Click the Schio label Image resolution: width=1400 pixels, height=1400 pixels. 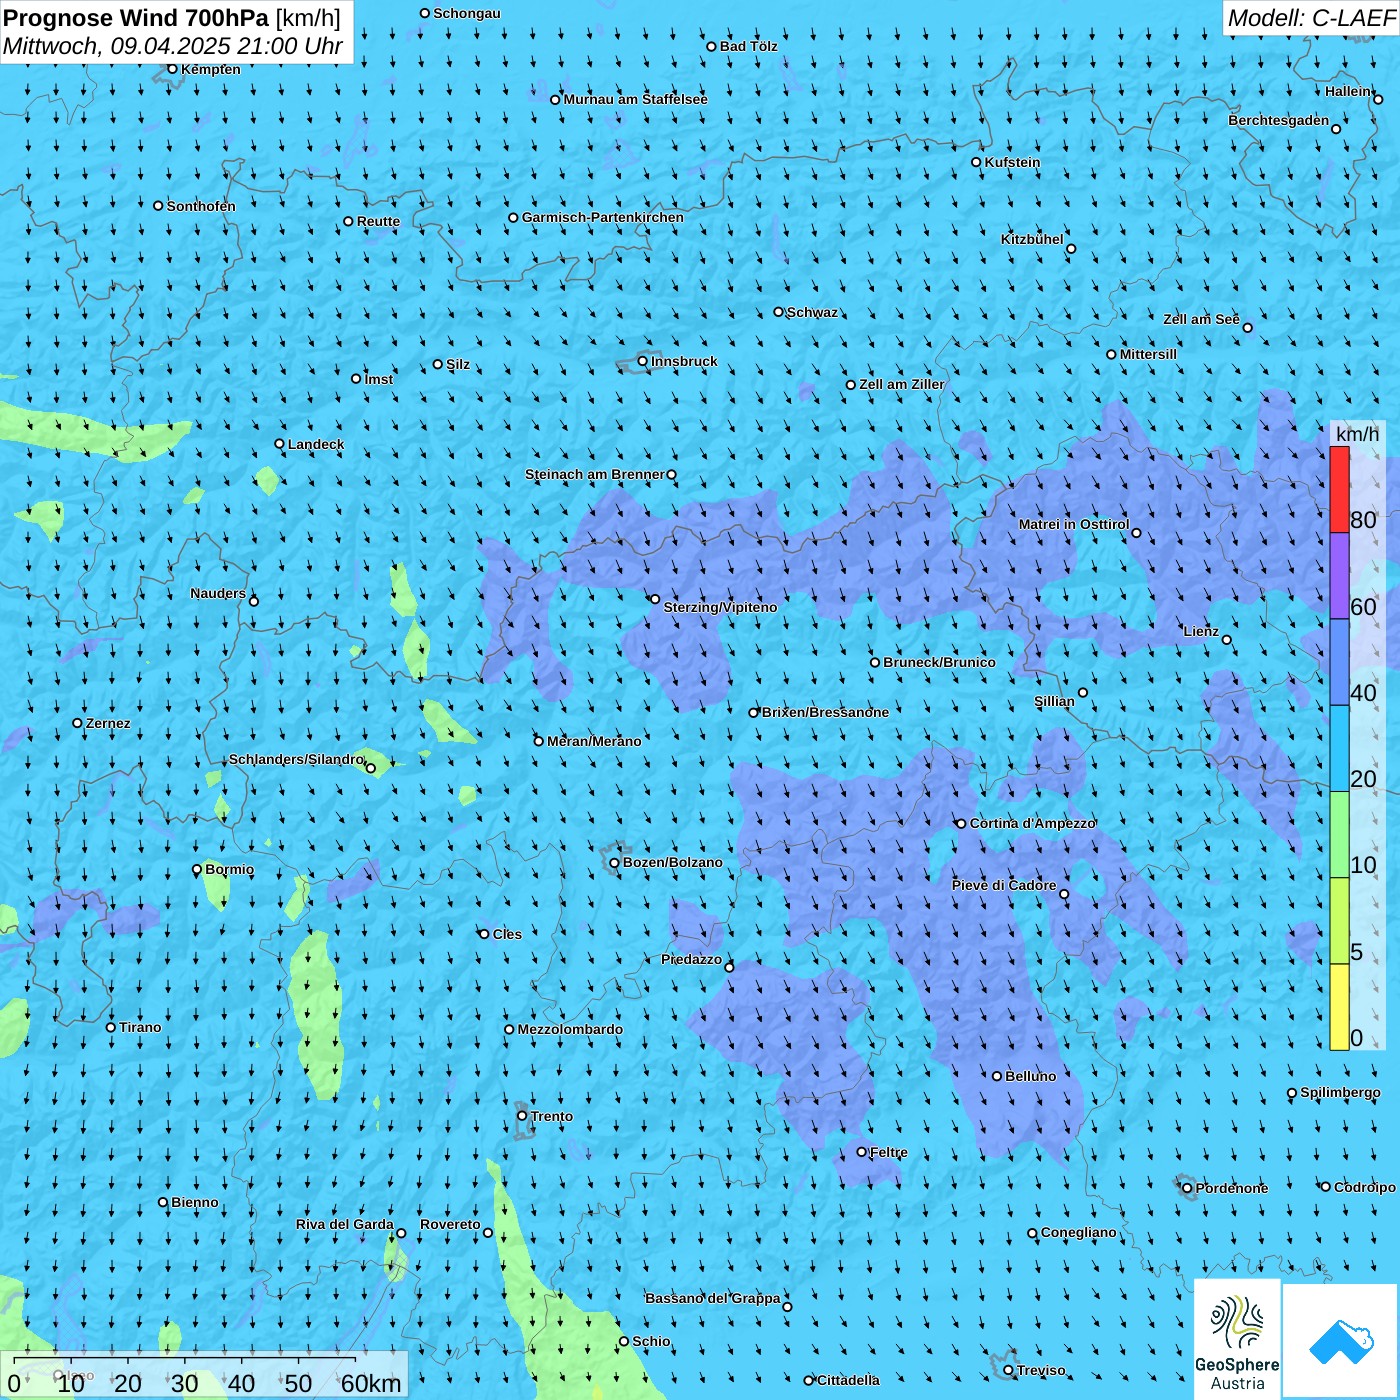651,1341
